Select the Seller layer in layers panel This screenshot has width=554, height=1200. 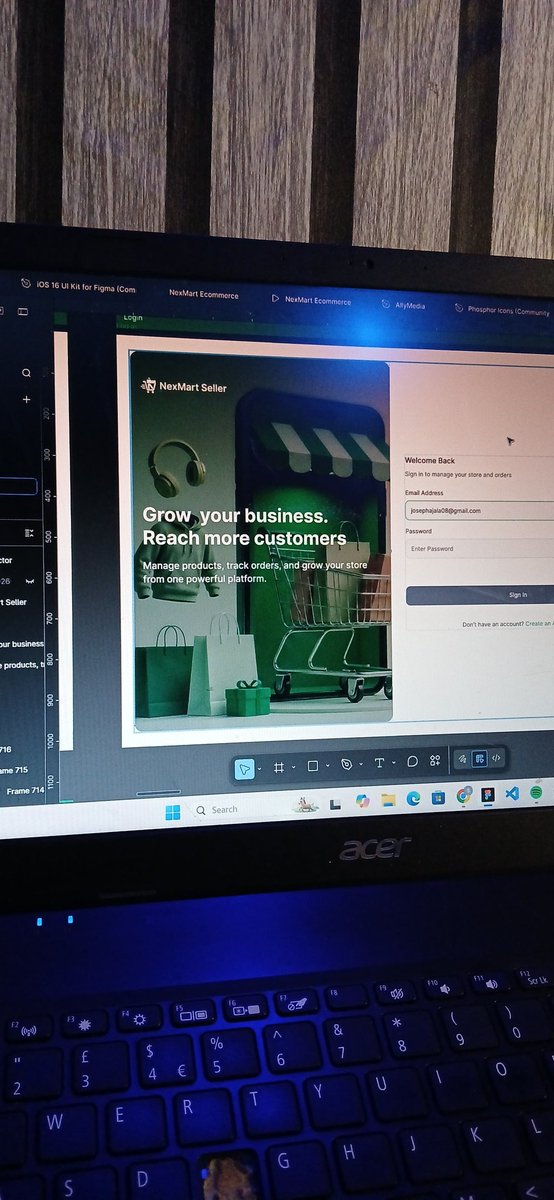pyautogui.click(x=14, y=602)
